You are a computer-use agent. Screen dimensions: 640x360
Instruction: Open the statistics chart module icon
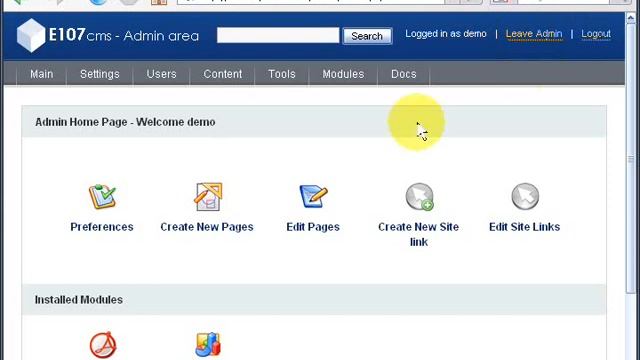[x=208, y=345]
